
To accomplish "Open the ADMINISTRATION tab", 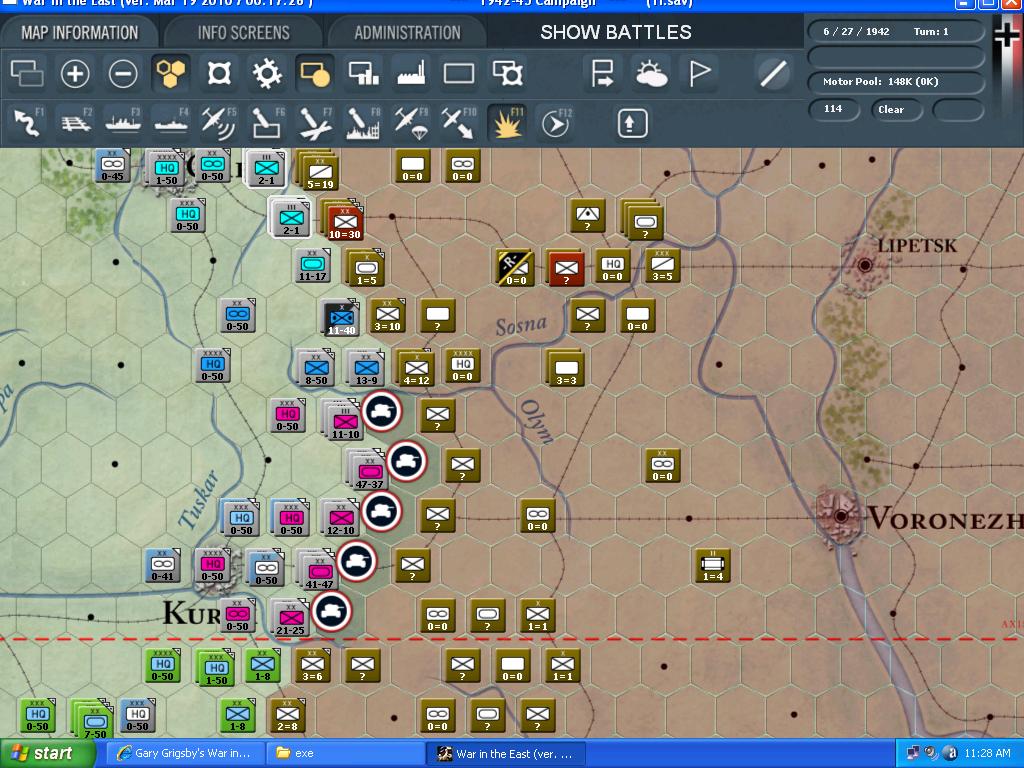I will point(408,32).
